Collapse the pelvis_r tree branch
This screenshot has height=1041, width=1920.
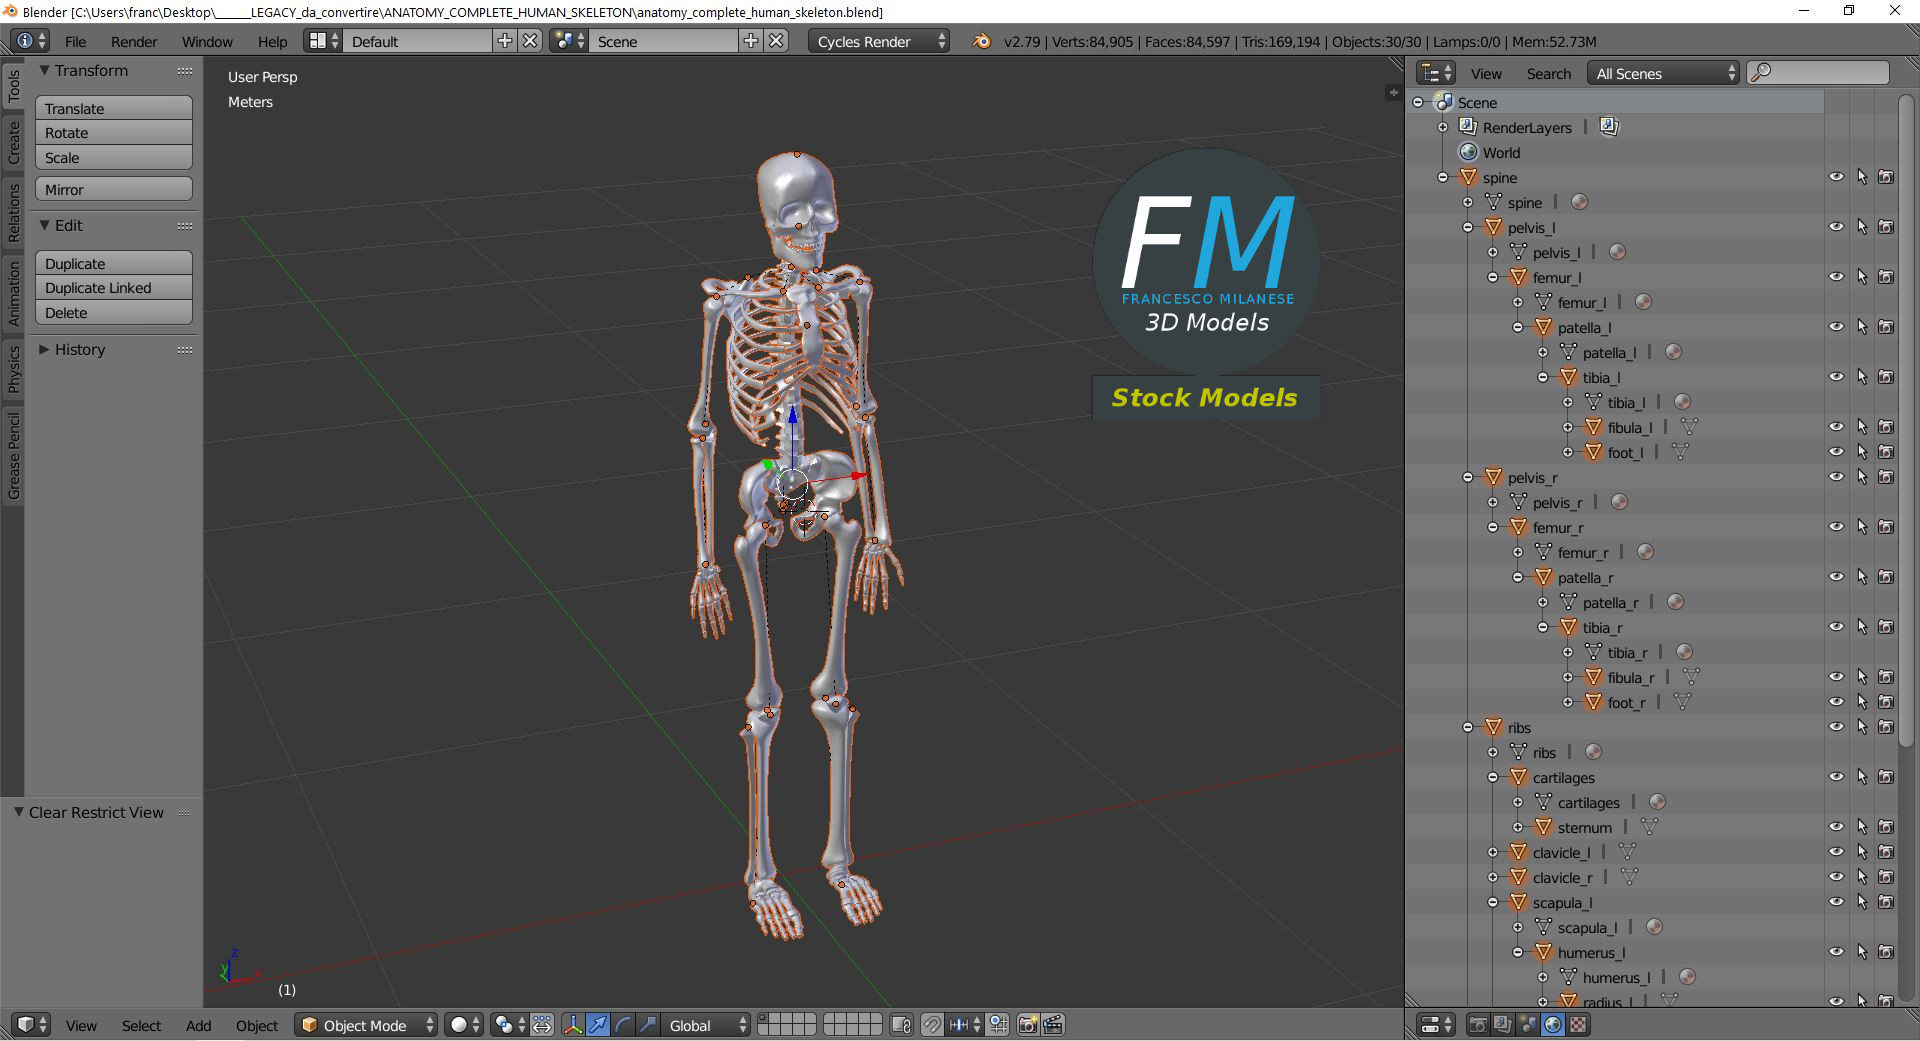pos(1467,477)
